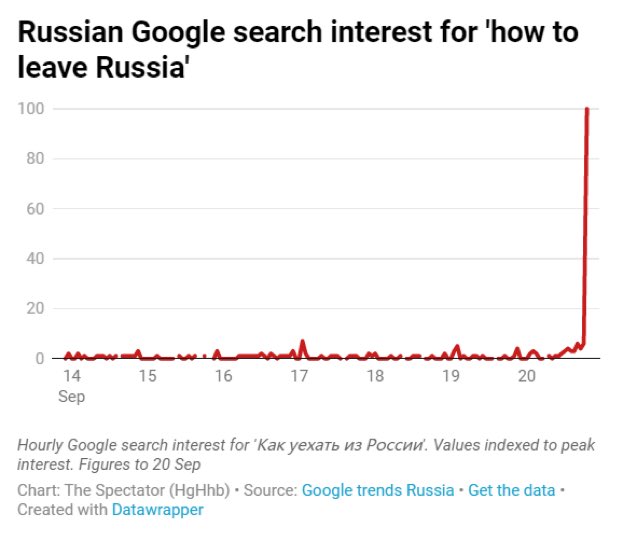The image size is (623, 541).
Task: Open the Google trends Russia source link
Action: 377,490
